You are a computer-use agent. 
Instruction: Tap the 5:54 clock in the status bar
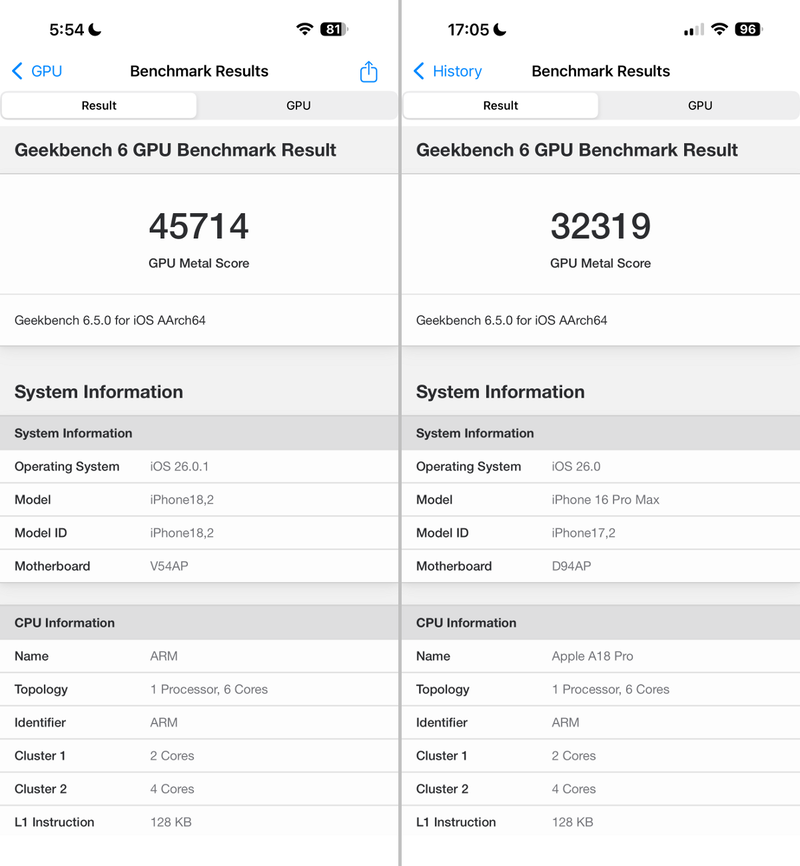coord(64,29)
